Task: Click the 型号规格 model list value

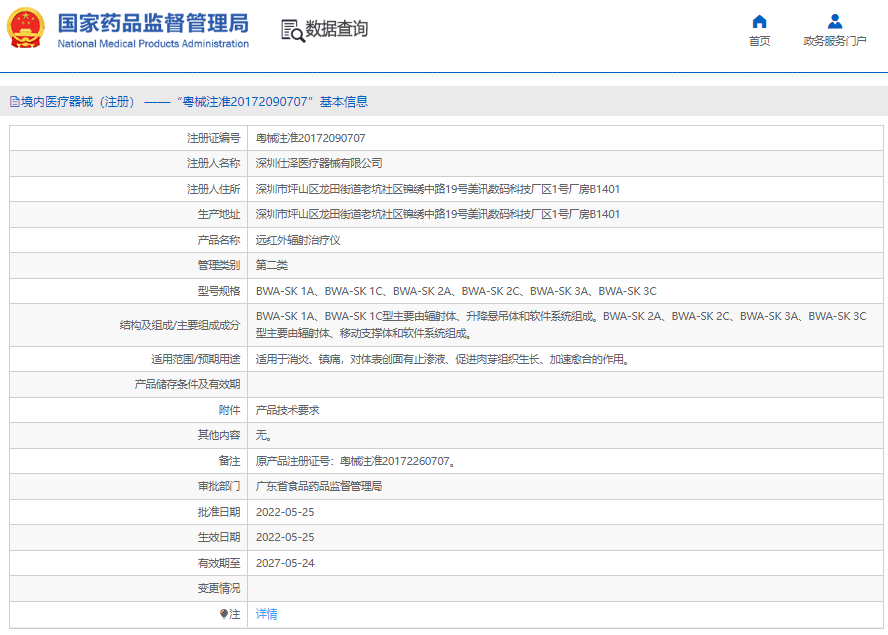Action: coord(456,291)
